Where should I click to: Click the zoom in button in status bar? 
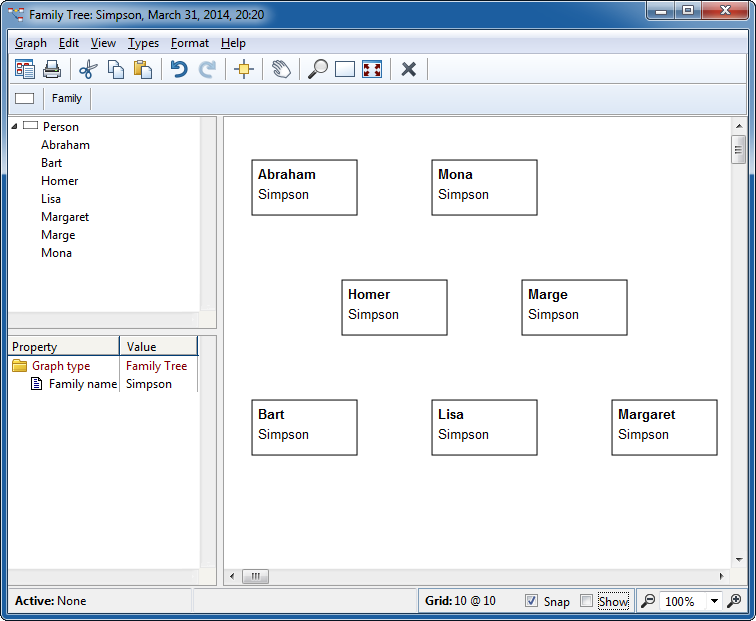pos(735,601)
